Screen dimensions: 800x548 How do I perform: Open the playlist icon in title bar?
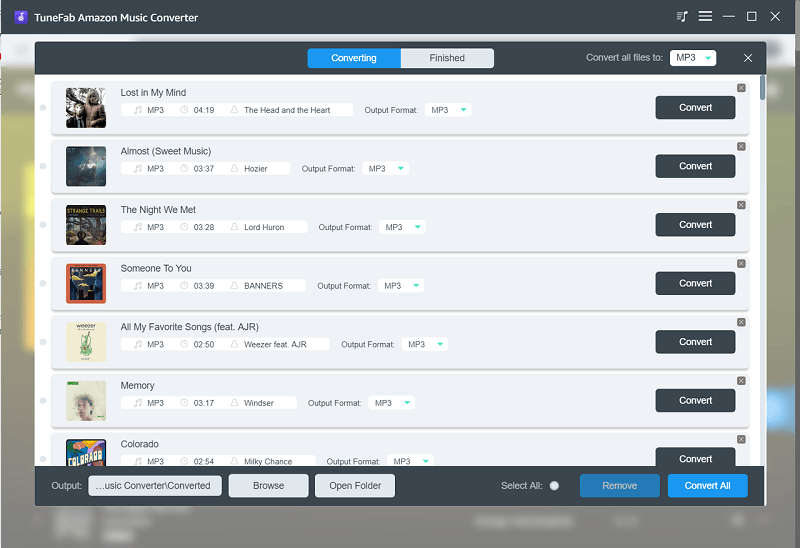click(x=682, y=17)
